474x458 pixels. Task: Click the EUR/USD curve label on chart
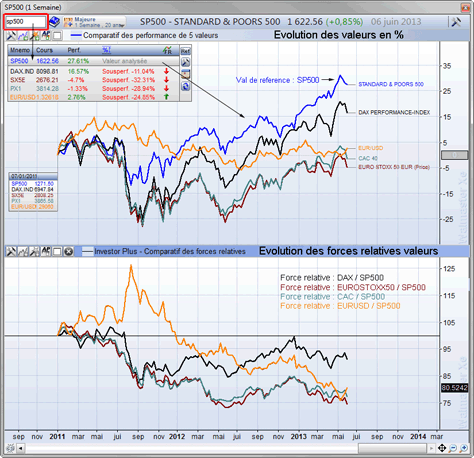click(371, 148)
